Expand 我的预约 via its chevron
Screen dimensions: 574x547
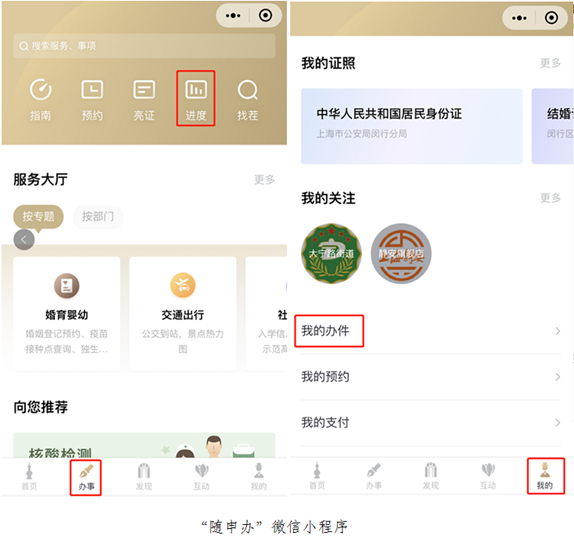558,377
